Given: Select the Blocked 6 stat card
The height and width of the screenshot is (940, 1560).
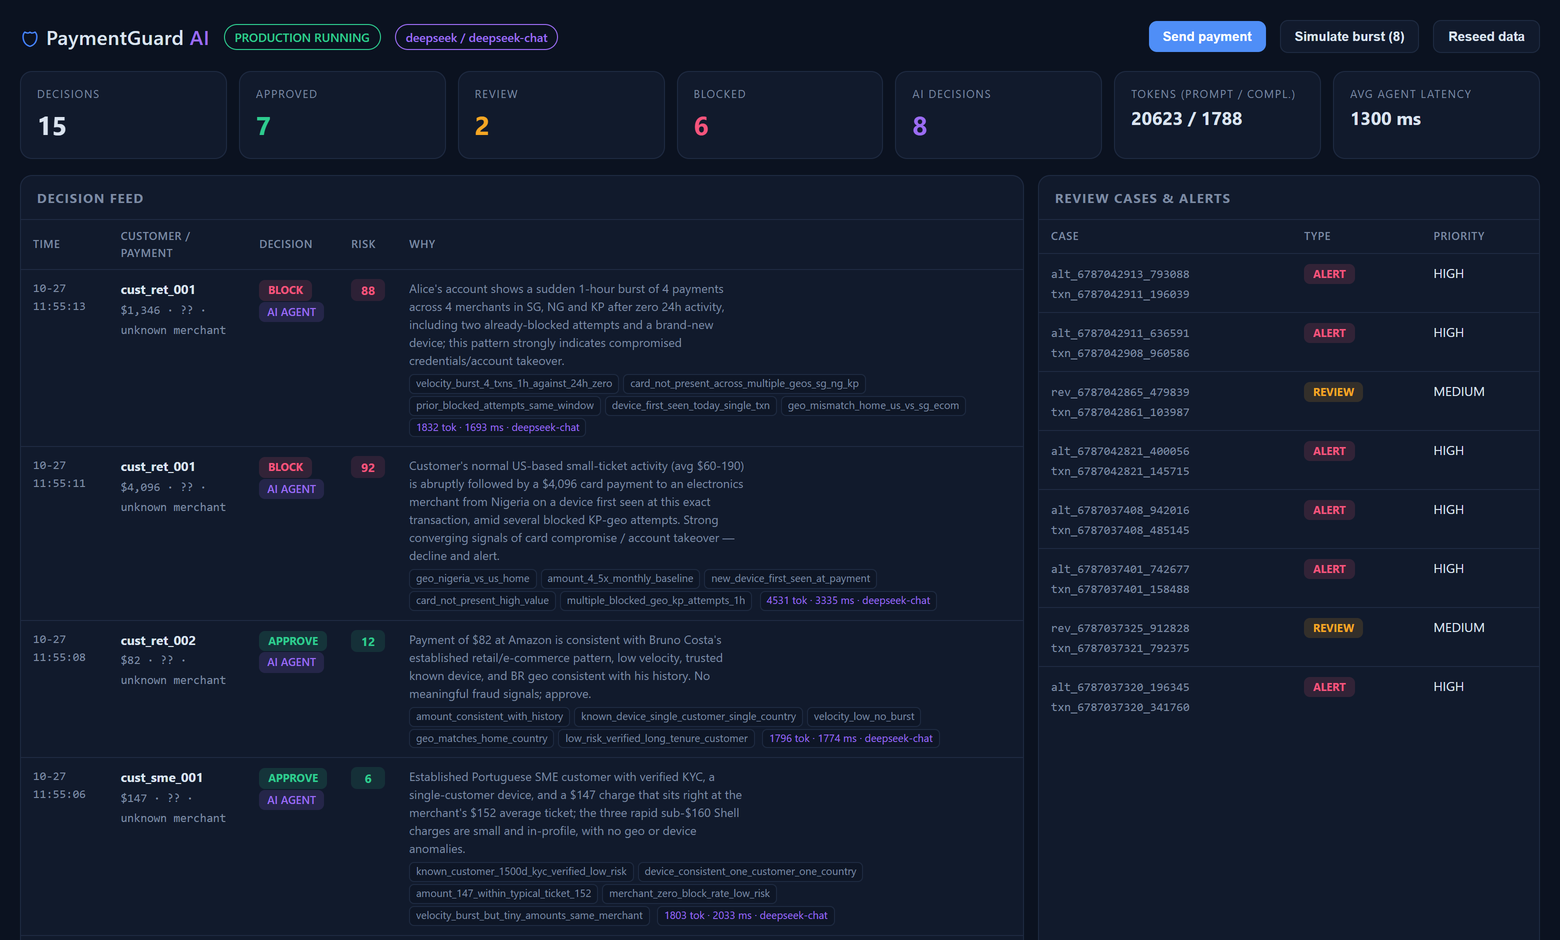Looking at the screenshot, I should pyautogui.click(x=780, y=115).
